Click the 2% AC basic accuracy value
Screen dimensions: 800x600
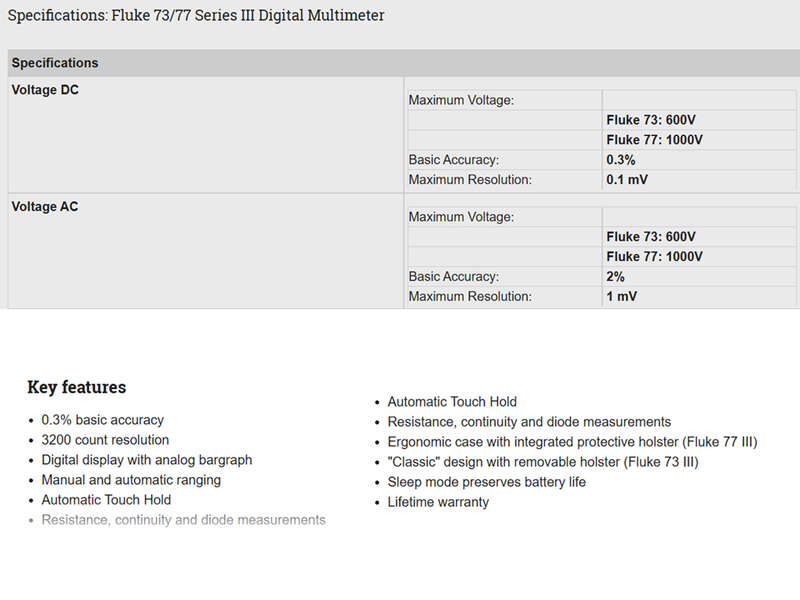tap(615, 277)
